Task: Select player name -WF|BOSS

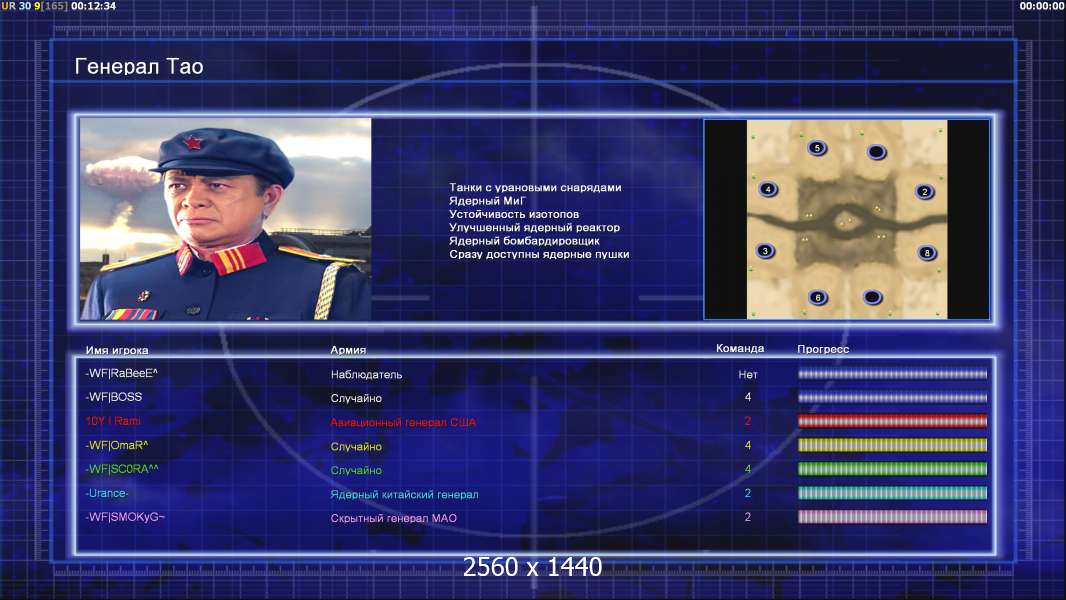Action: [114, 397]
